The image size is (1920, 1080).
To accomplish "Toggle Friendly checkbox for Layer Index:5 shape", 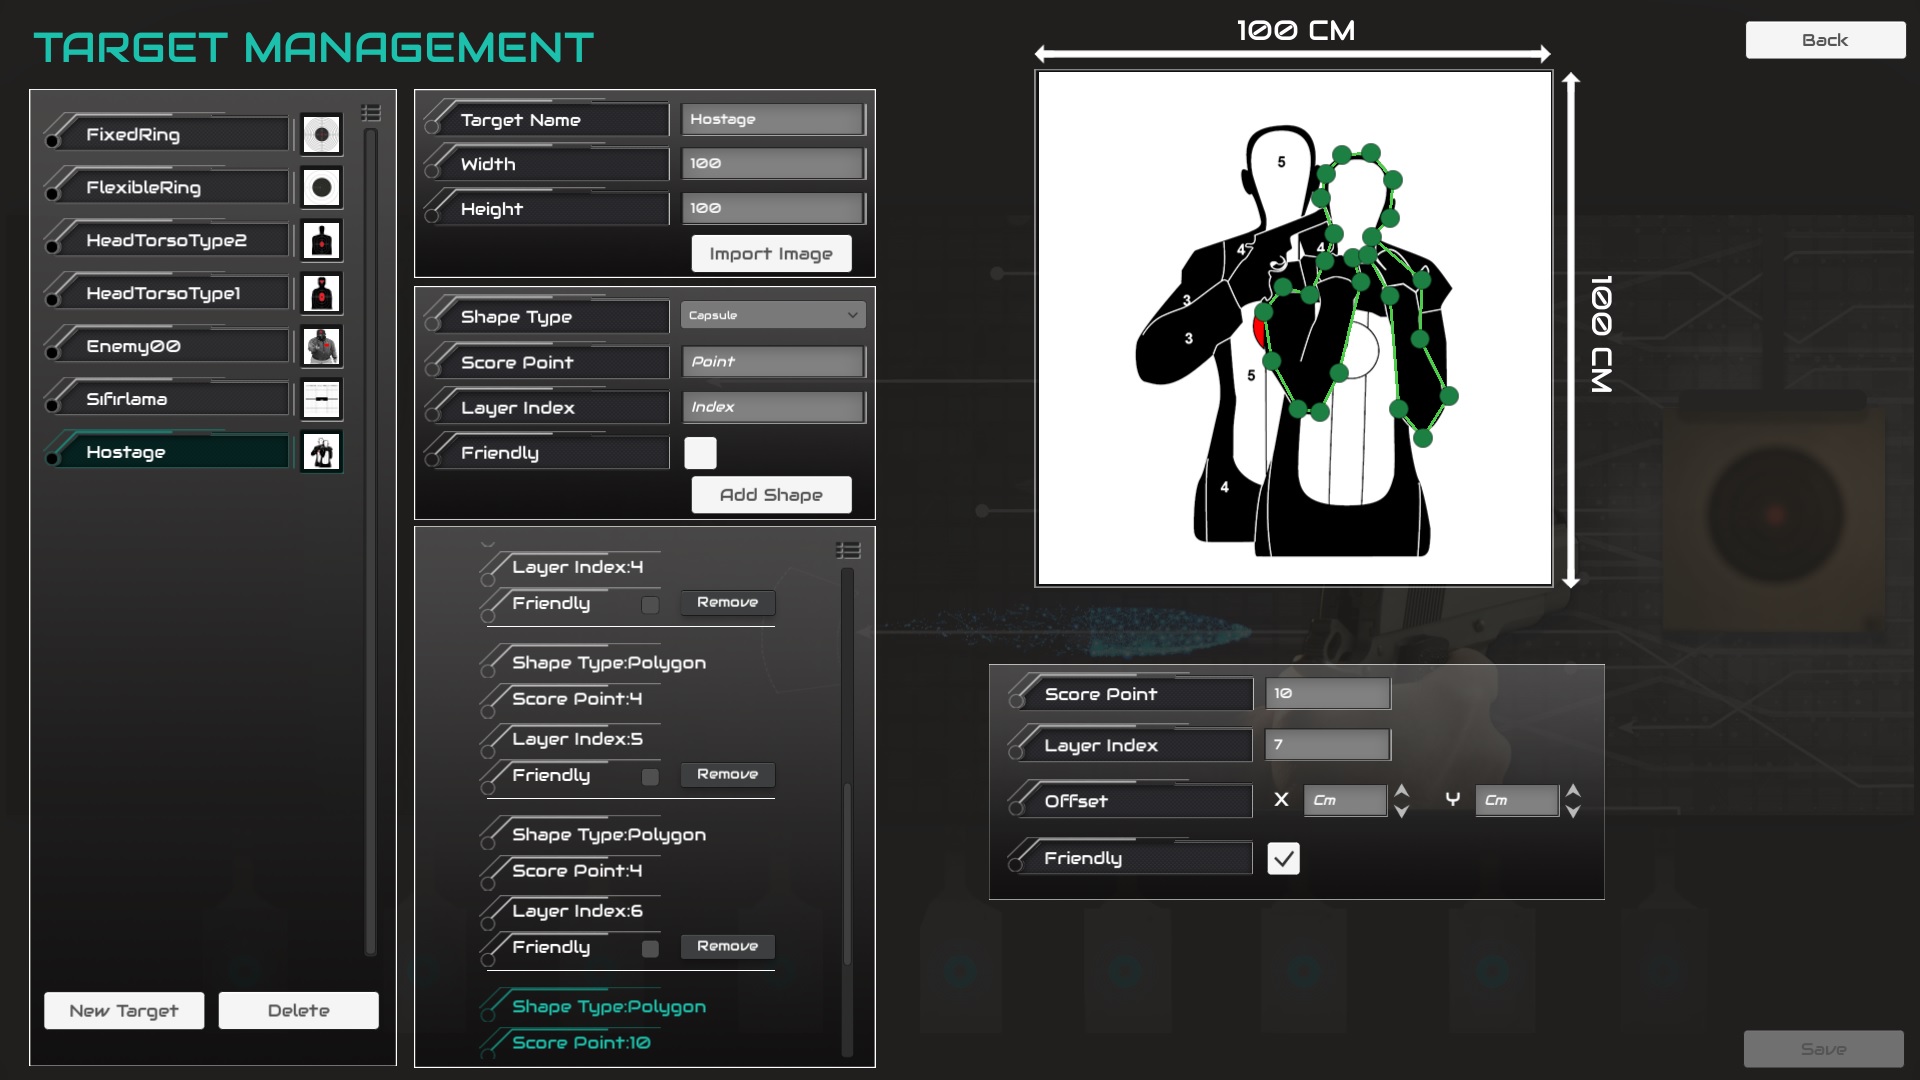I will 650,777.
